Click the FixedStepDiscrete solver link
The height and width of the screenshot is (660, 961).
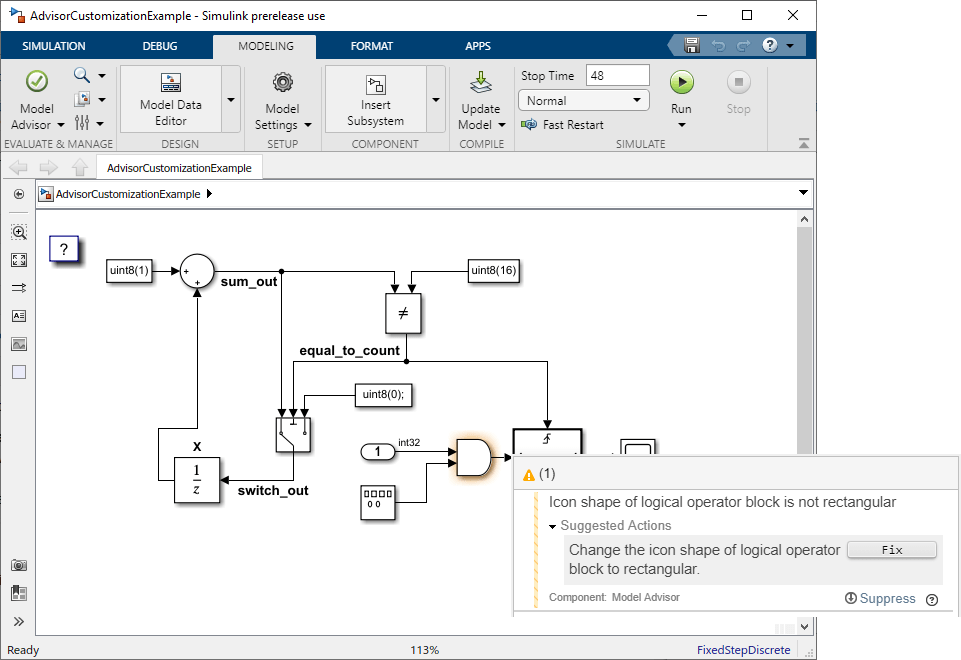743,650
